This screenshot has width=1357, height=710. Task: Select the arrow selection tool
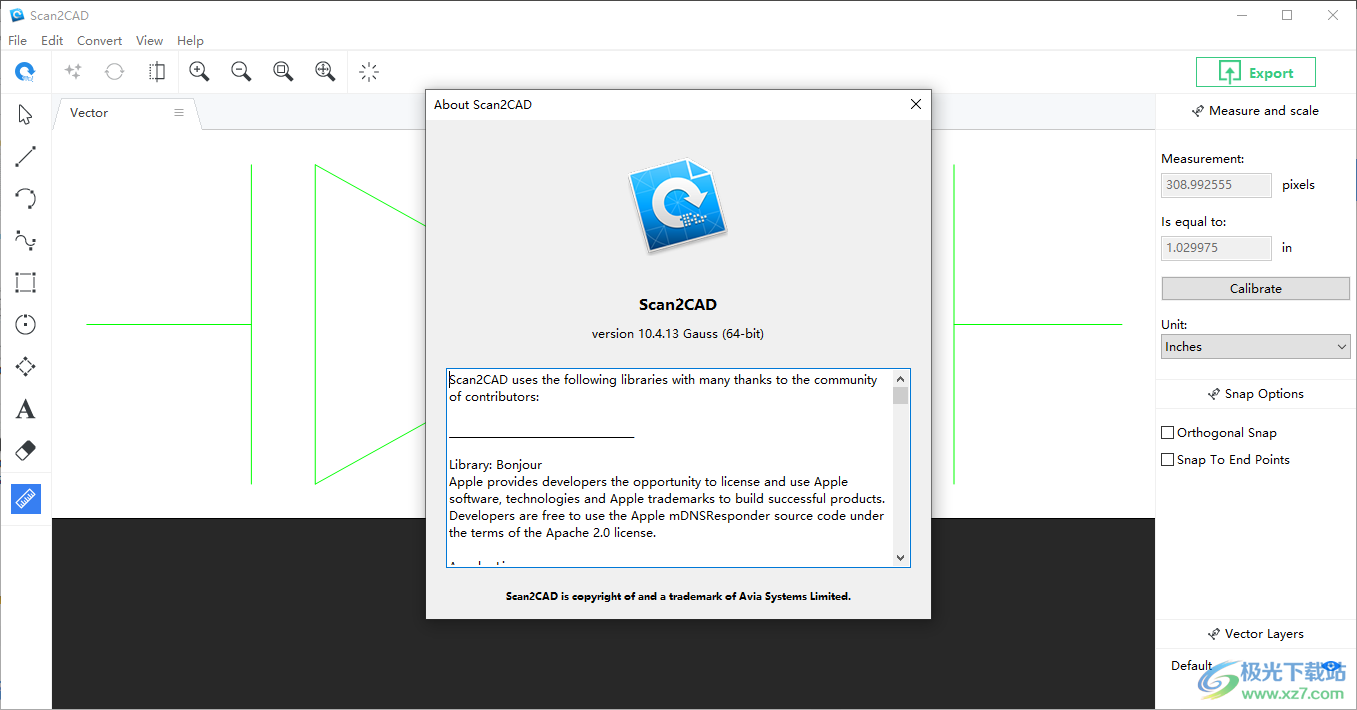click(25, 113)
